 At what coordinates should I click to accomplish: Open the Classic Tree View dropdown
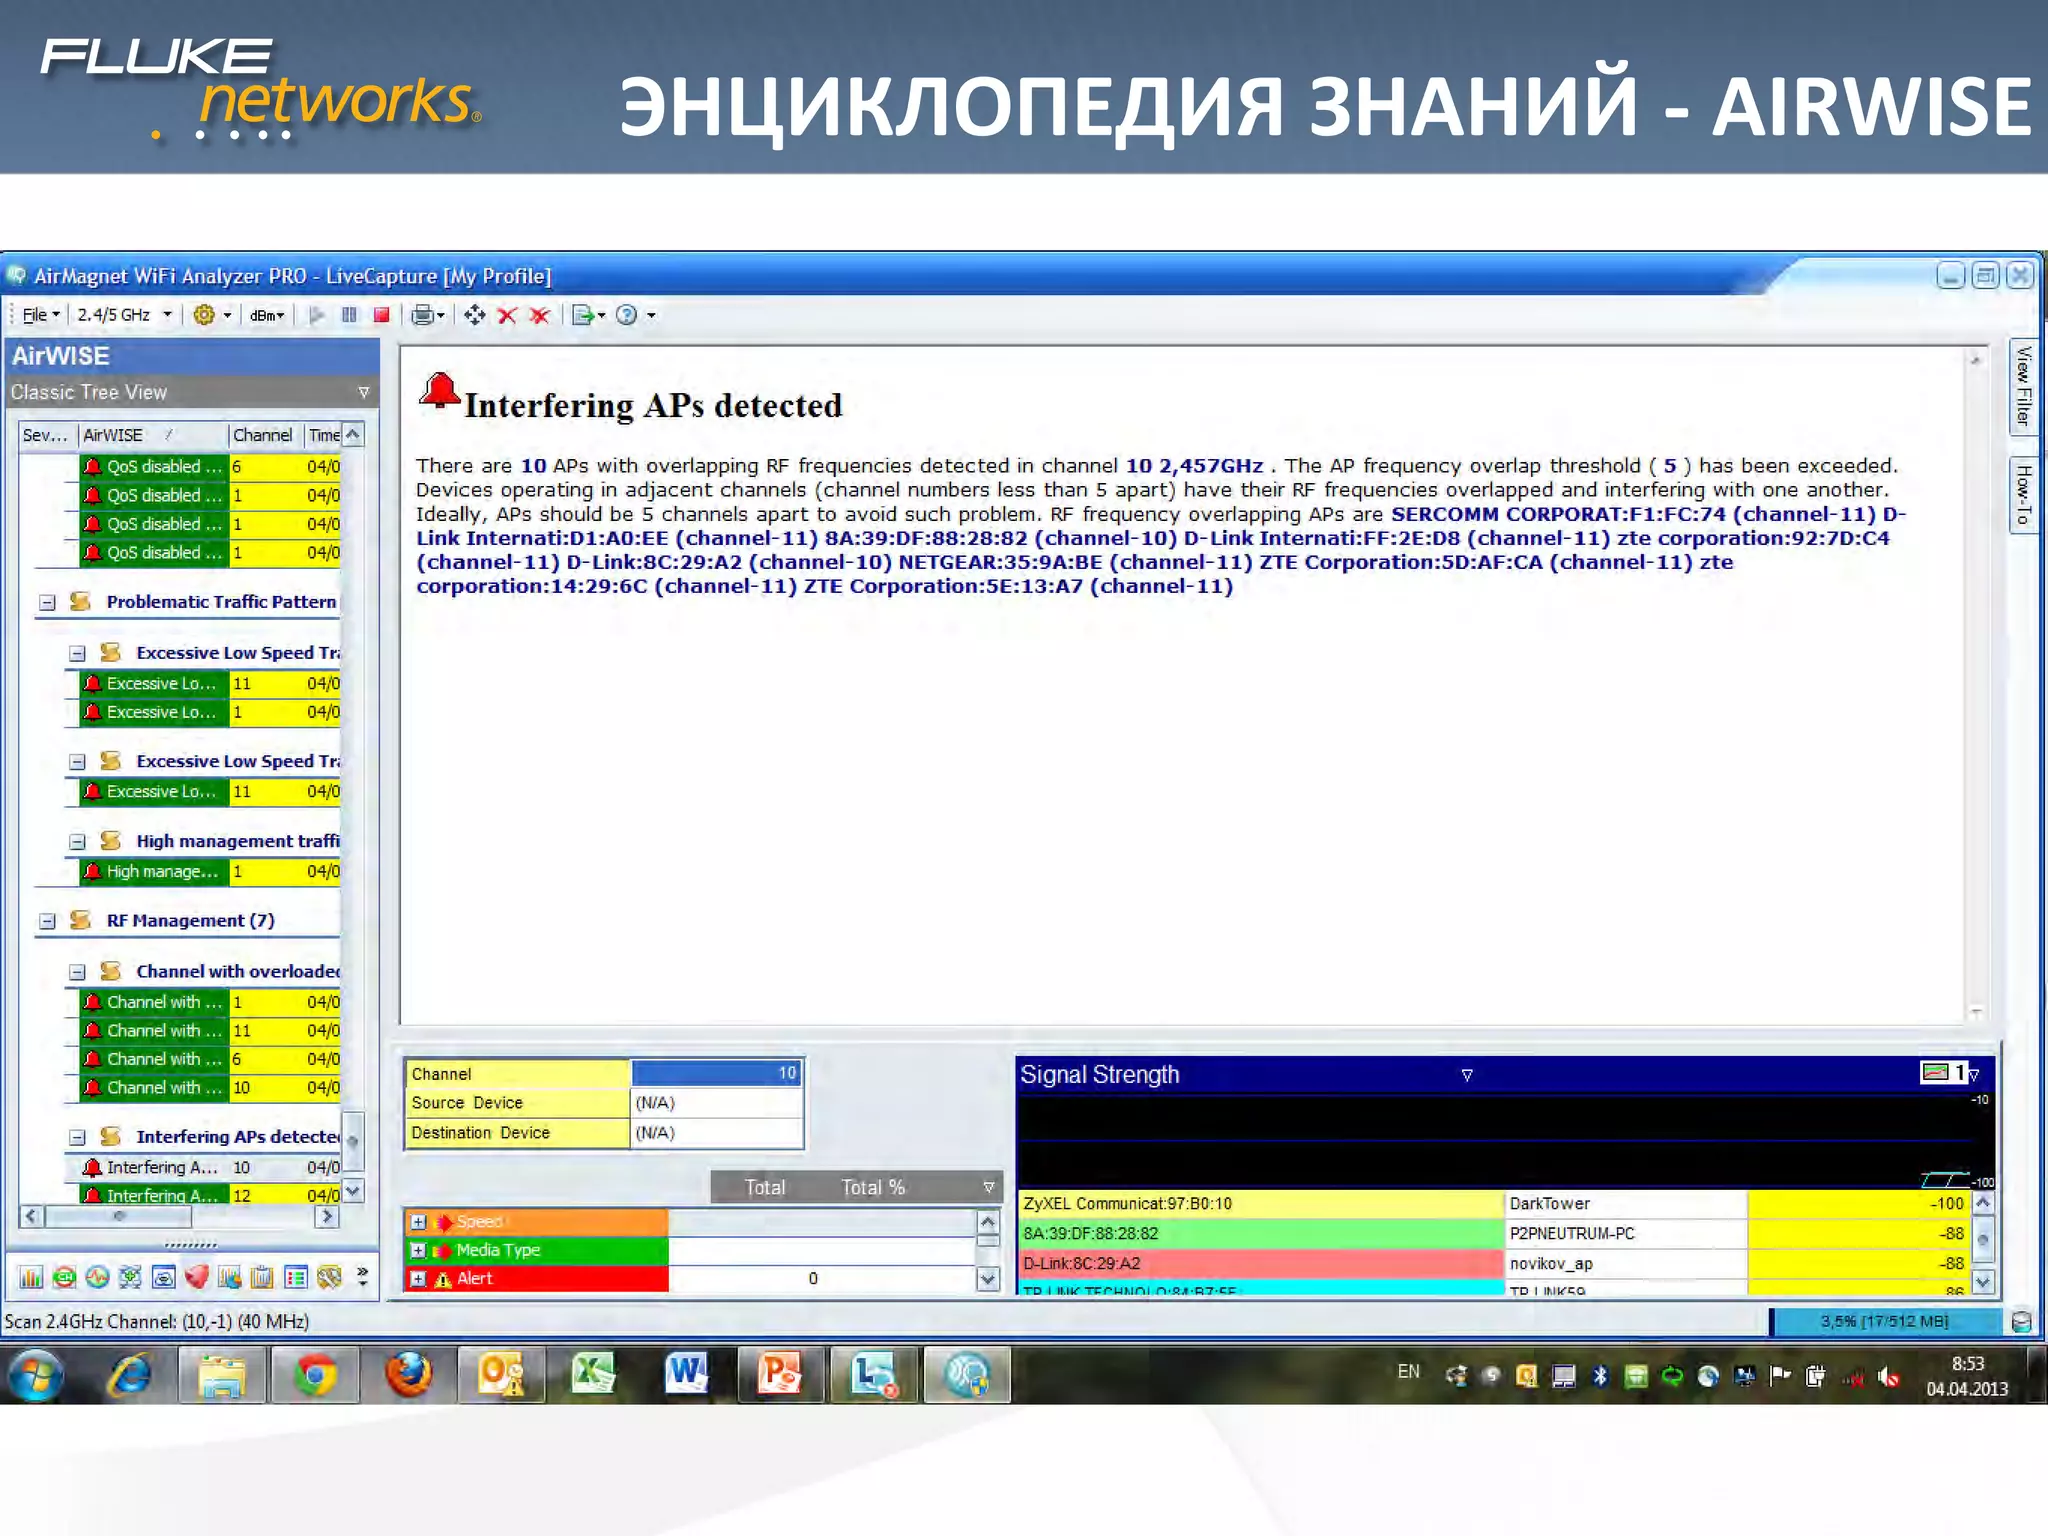pyautogui.click(x=363, y=393)
